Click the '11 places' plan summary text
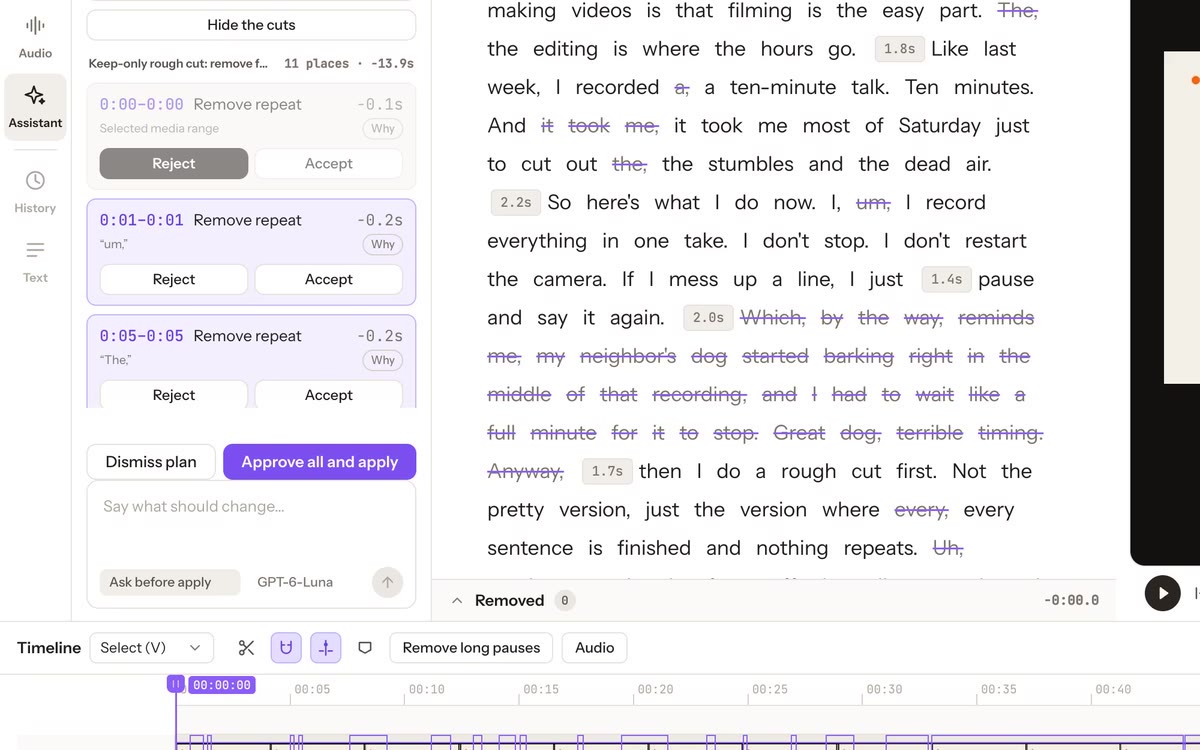The image size is (1200, 750). click(x=316, y=64)
